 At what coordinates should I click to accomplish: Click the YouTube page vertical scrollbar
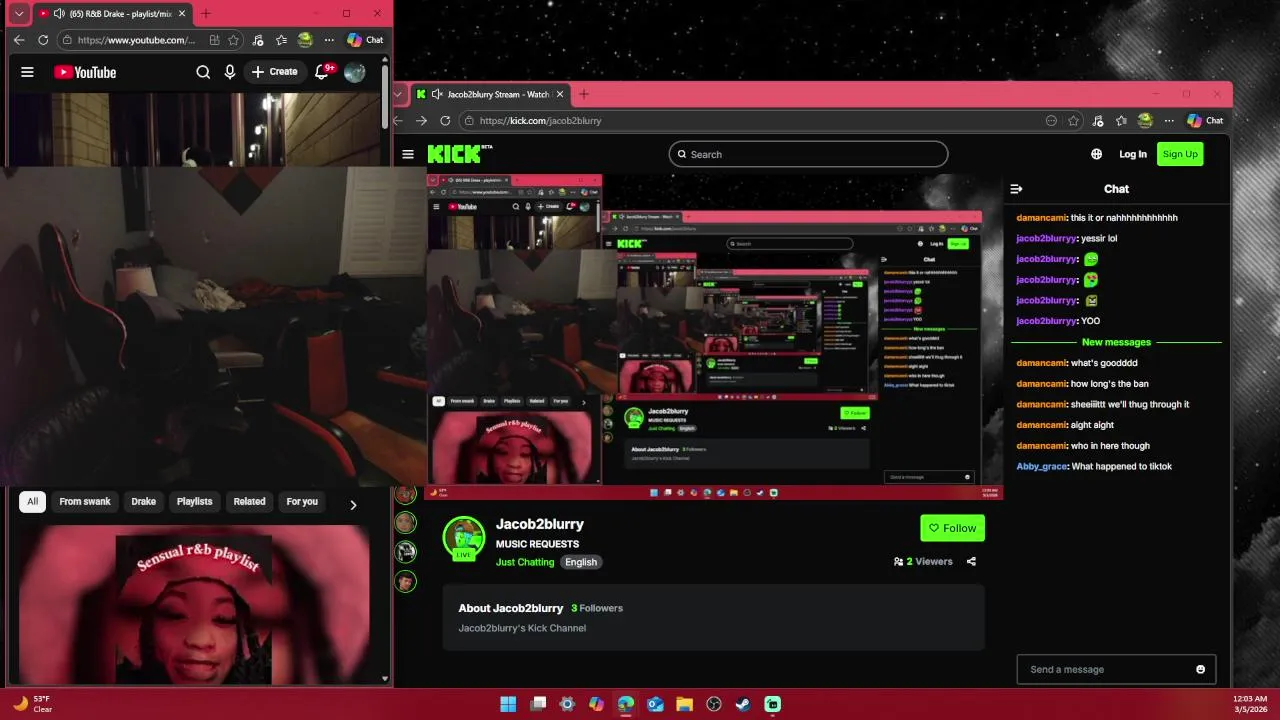[386, 95]
